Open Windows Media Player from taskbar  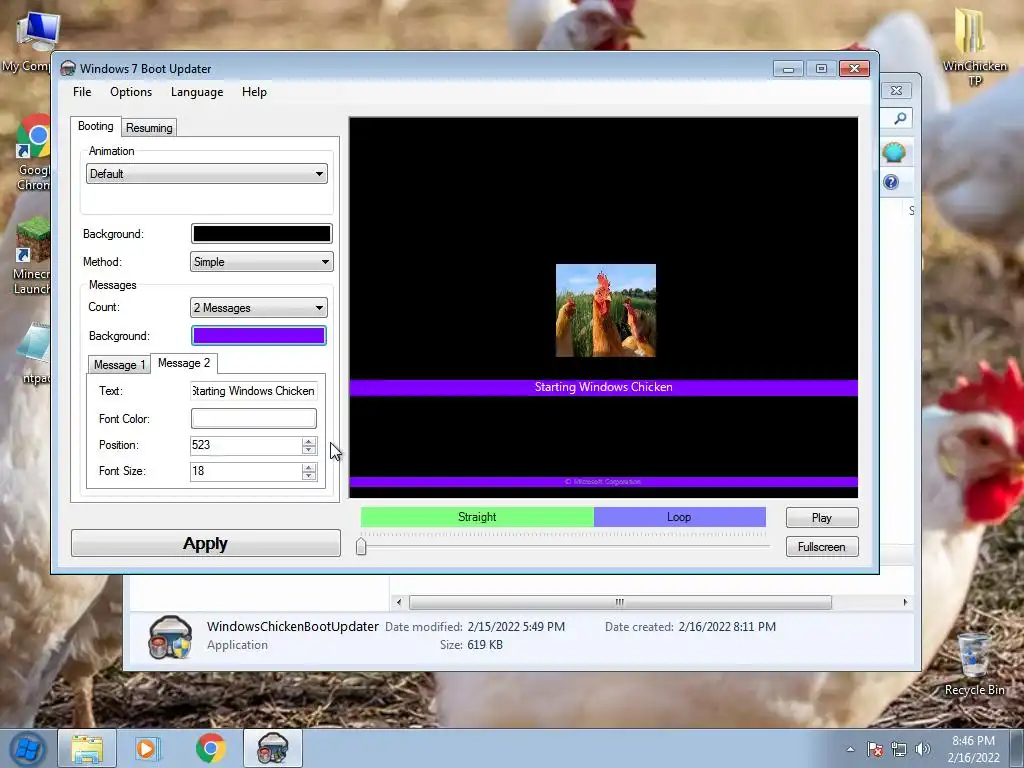[147, 748]
